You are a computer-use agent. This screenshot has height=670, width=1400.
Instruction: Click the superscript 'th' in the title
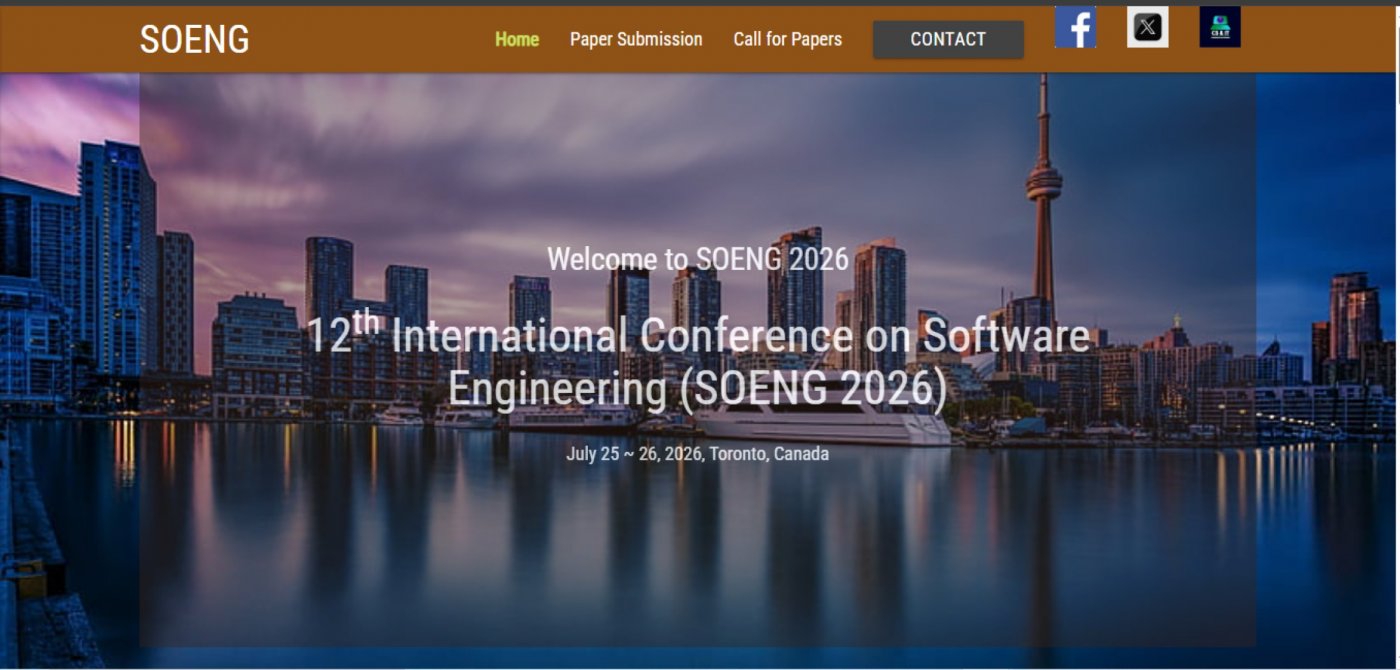[366, 324]
